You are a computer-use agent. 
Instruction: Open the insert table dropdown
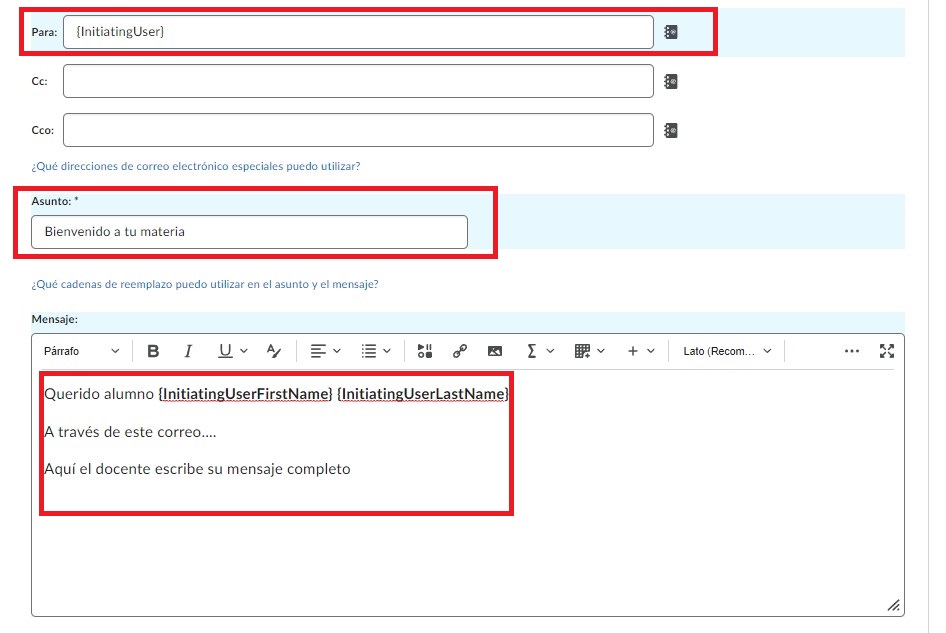589,351
